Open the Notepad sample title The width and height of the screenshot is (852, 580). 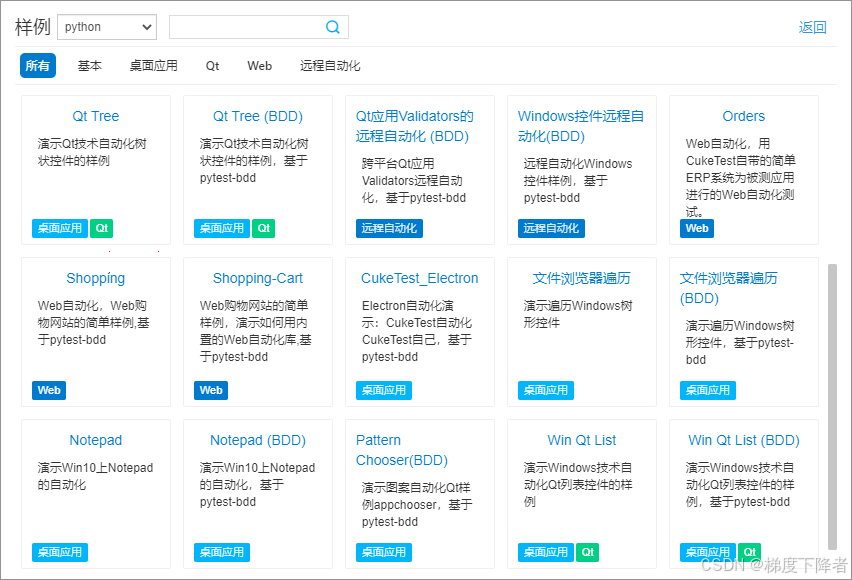[x=96, y=440]
